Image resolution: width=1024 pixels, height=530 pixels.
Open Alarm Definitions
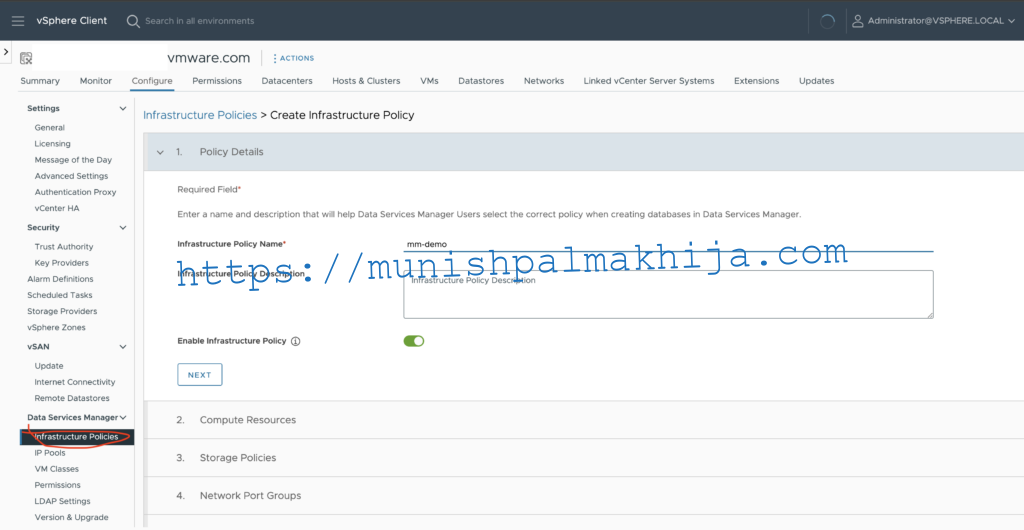click(60, 279)
